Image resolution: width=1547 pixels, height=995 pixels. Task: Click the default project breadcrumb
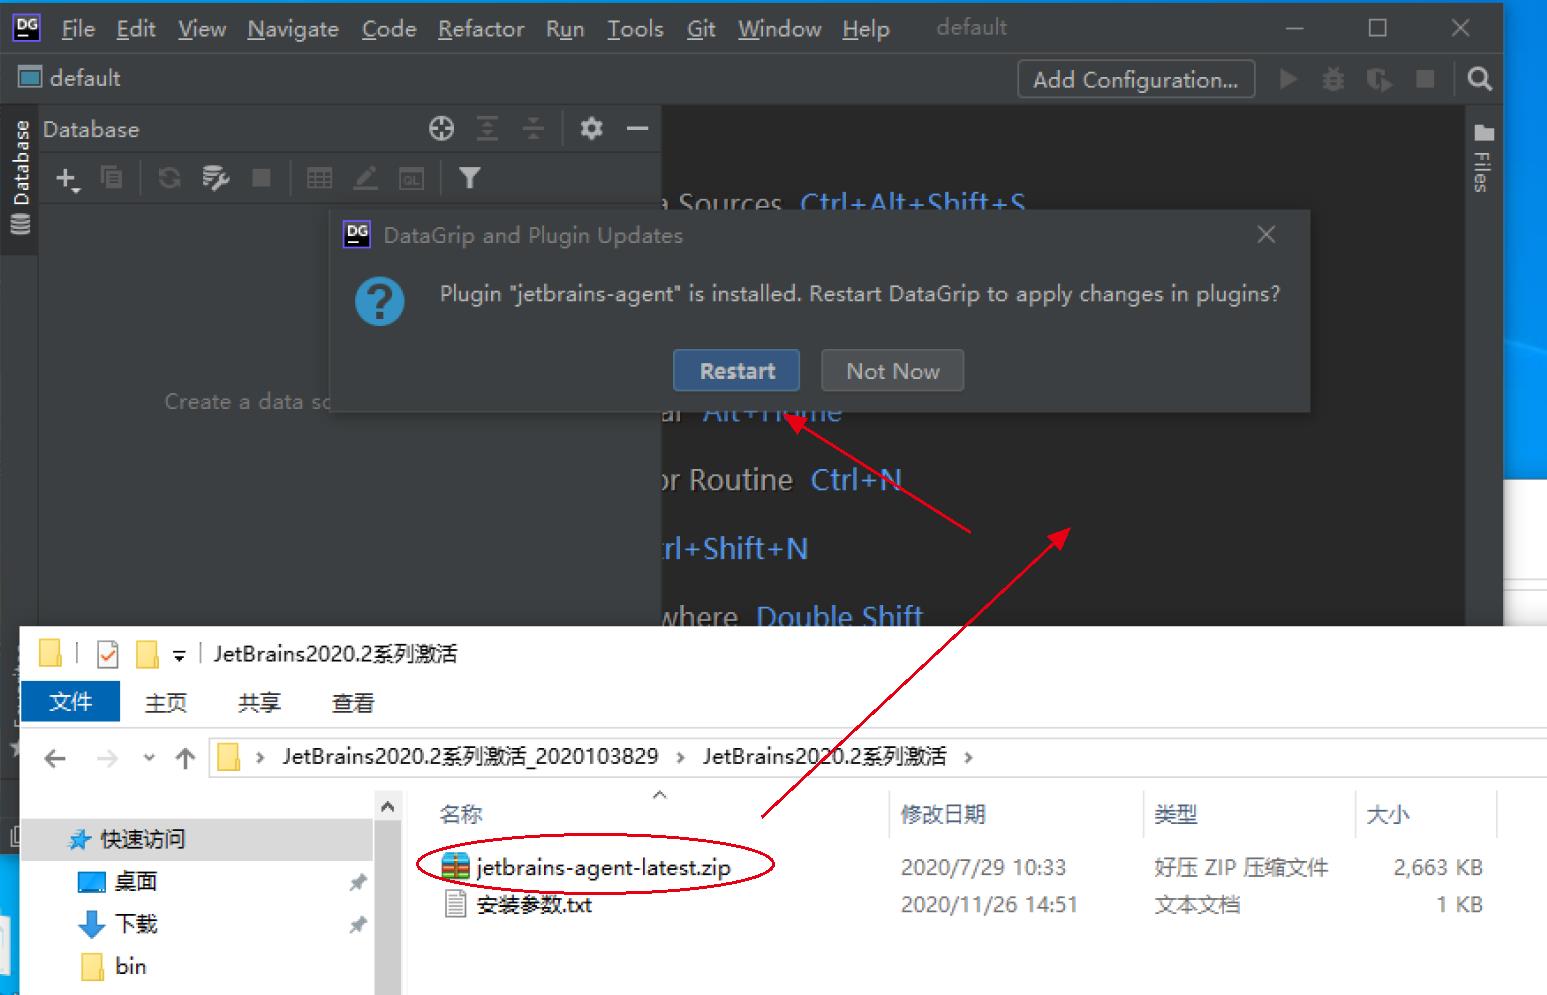[x=69, y=78]
